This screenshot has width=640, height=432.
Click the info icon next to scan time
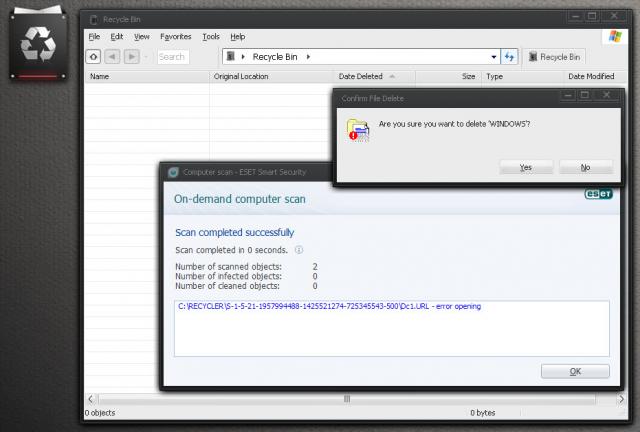[x=299, y=250]
